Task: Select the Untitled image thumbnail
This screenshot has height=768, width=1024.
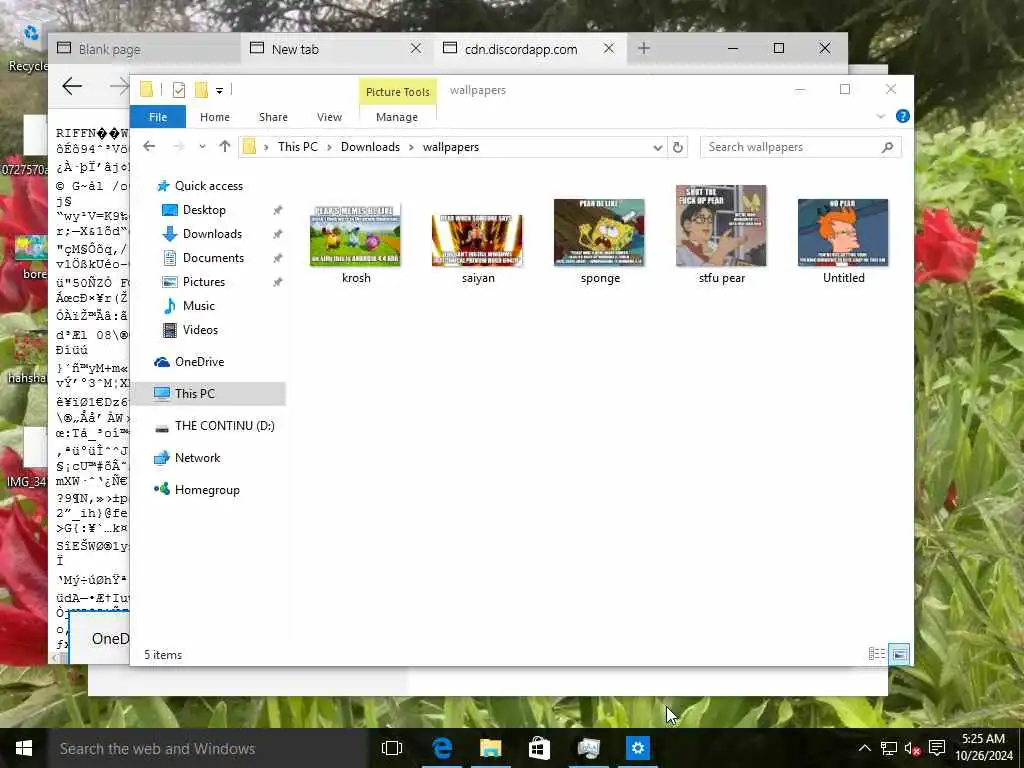Action: 843,232
